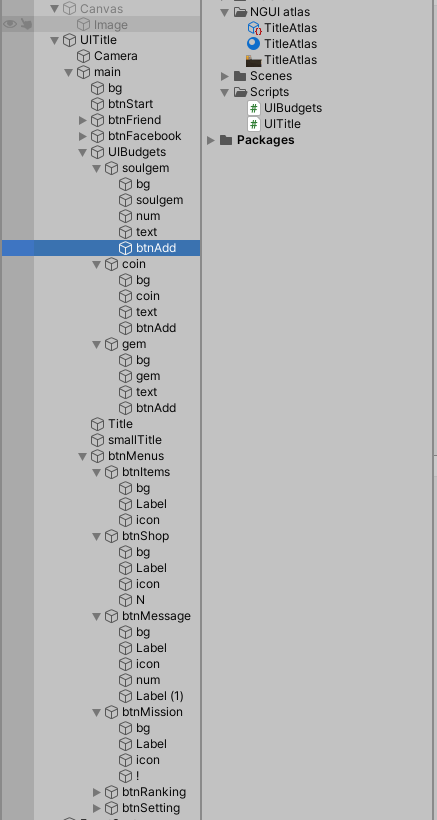437x820 pixels.
Task: Select the soulgem child sprite object
Action: [x=159, y=200]
